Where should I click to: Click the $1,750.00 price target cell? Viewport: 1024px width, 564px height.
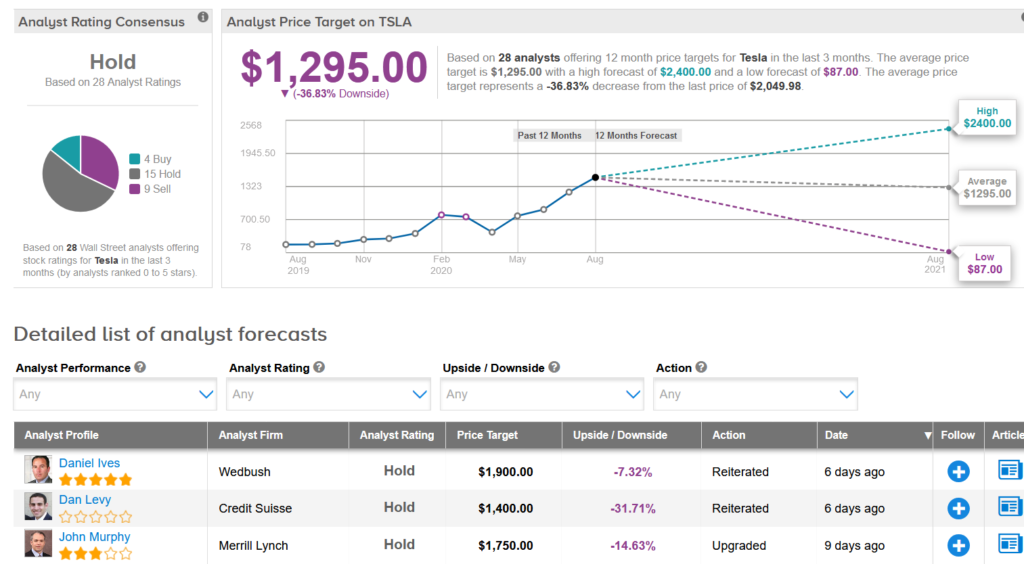click(x=505, y=546)
